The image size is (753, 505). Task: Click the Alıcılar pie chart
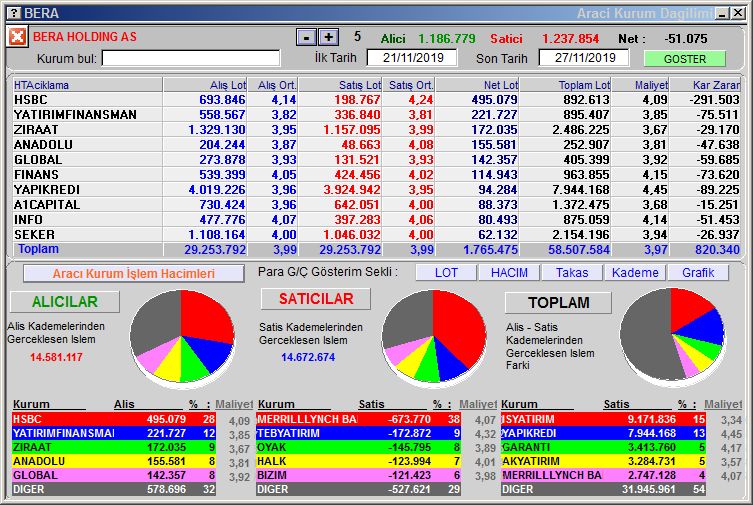pyautogui.click(x=182, y=337)
